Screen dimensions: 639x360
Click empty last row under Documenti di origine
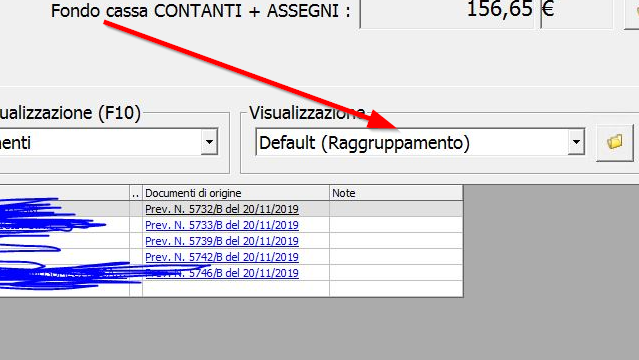(236, 288)
